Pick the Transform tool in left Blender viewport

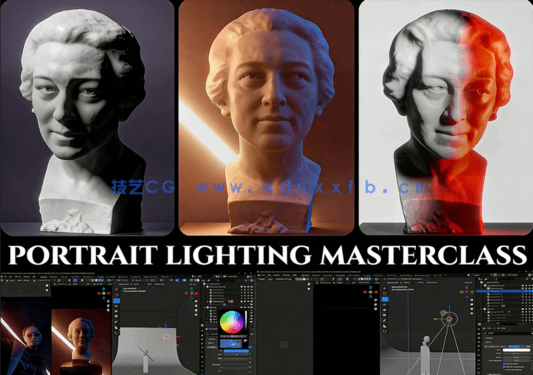[116, 316]
